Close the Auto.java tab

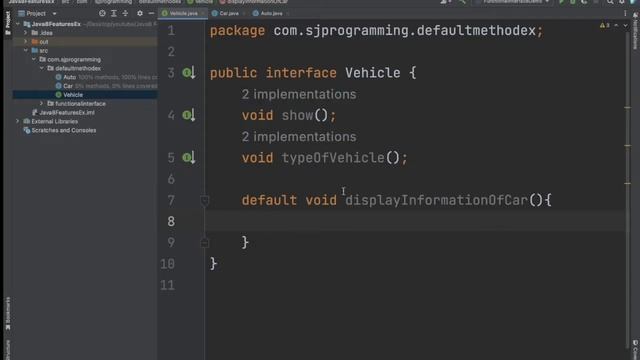click(x=288, y=13)
